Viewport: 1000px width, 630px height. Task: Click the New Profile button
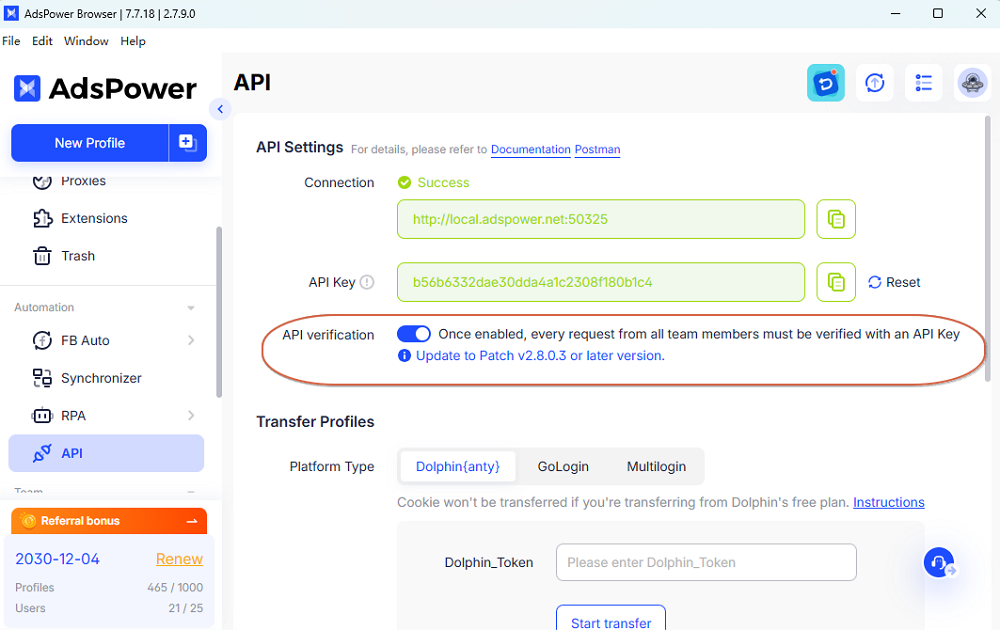pyautogui.click(x=90, y=143)
